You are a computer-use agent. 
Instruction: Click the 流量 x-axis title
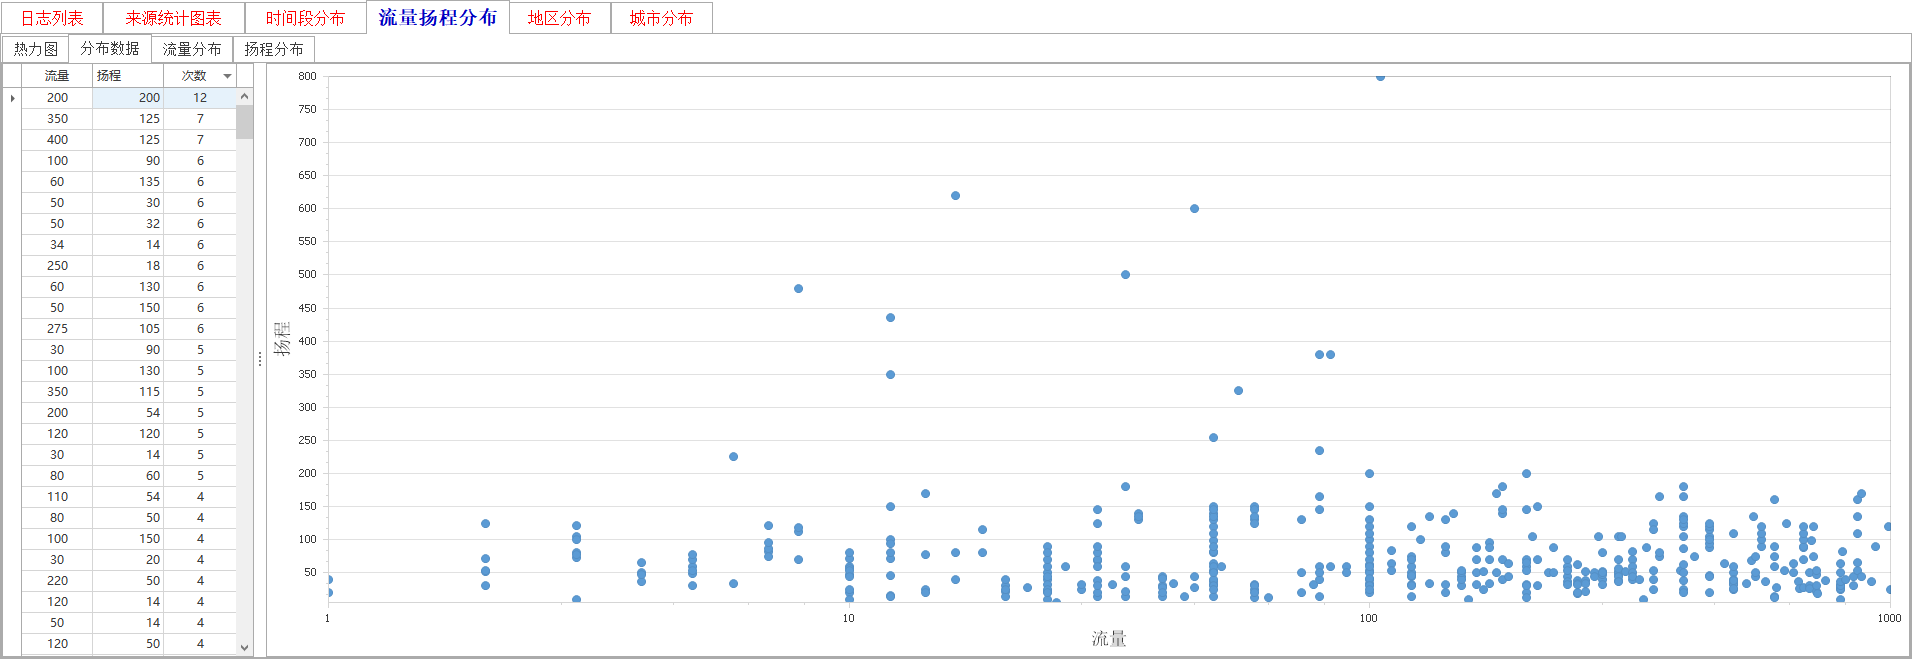1109,638
